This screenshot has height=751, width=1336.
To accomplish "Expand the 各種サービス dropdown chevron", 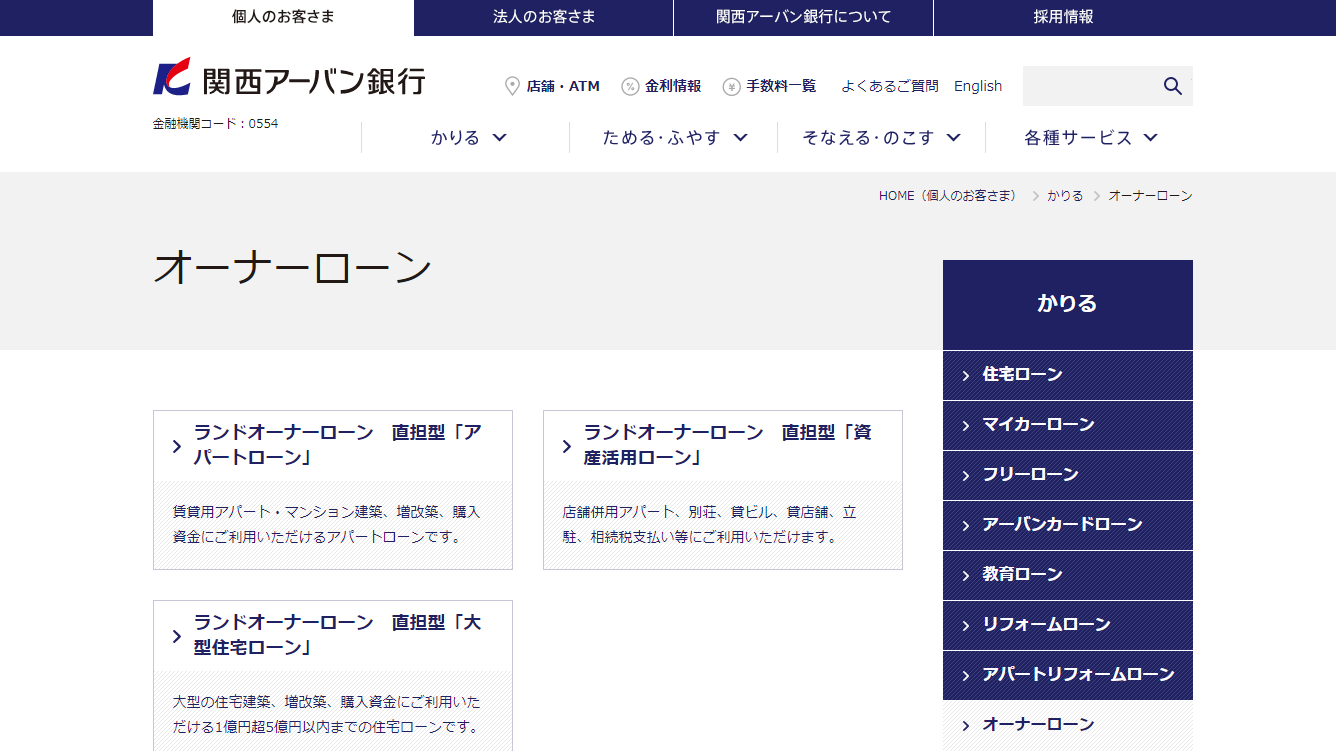I will 1150,137.
